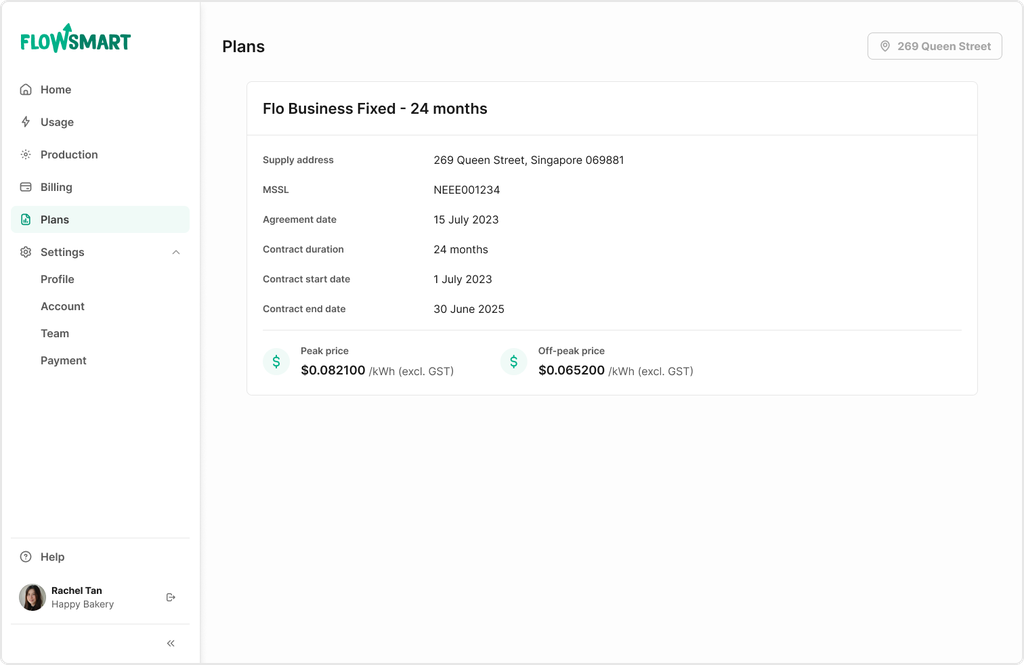The width and height of the screenshot is (1024, 665).
Task: Click the Settings gear icon
Action: click(x=26, y=252)
